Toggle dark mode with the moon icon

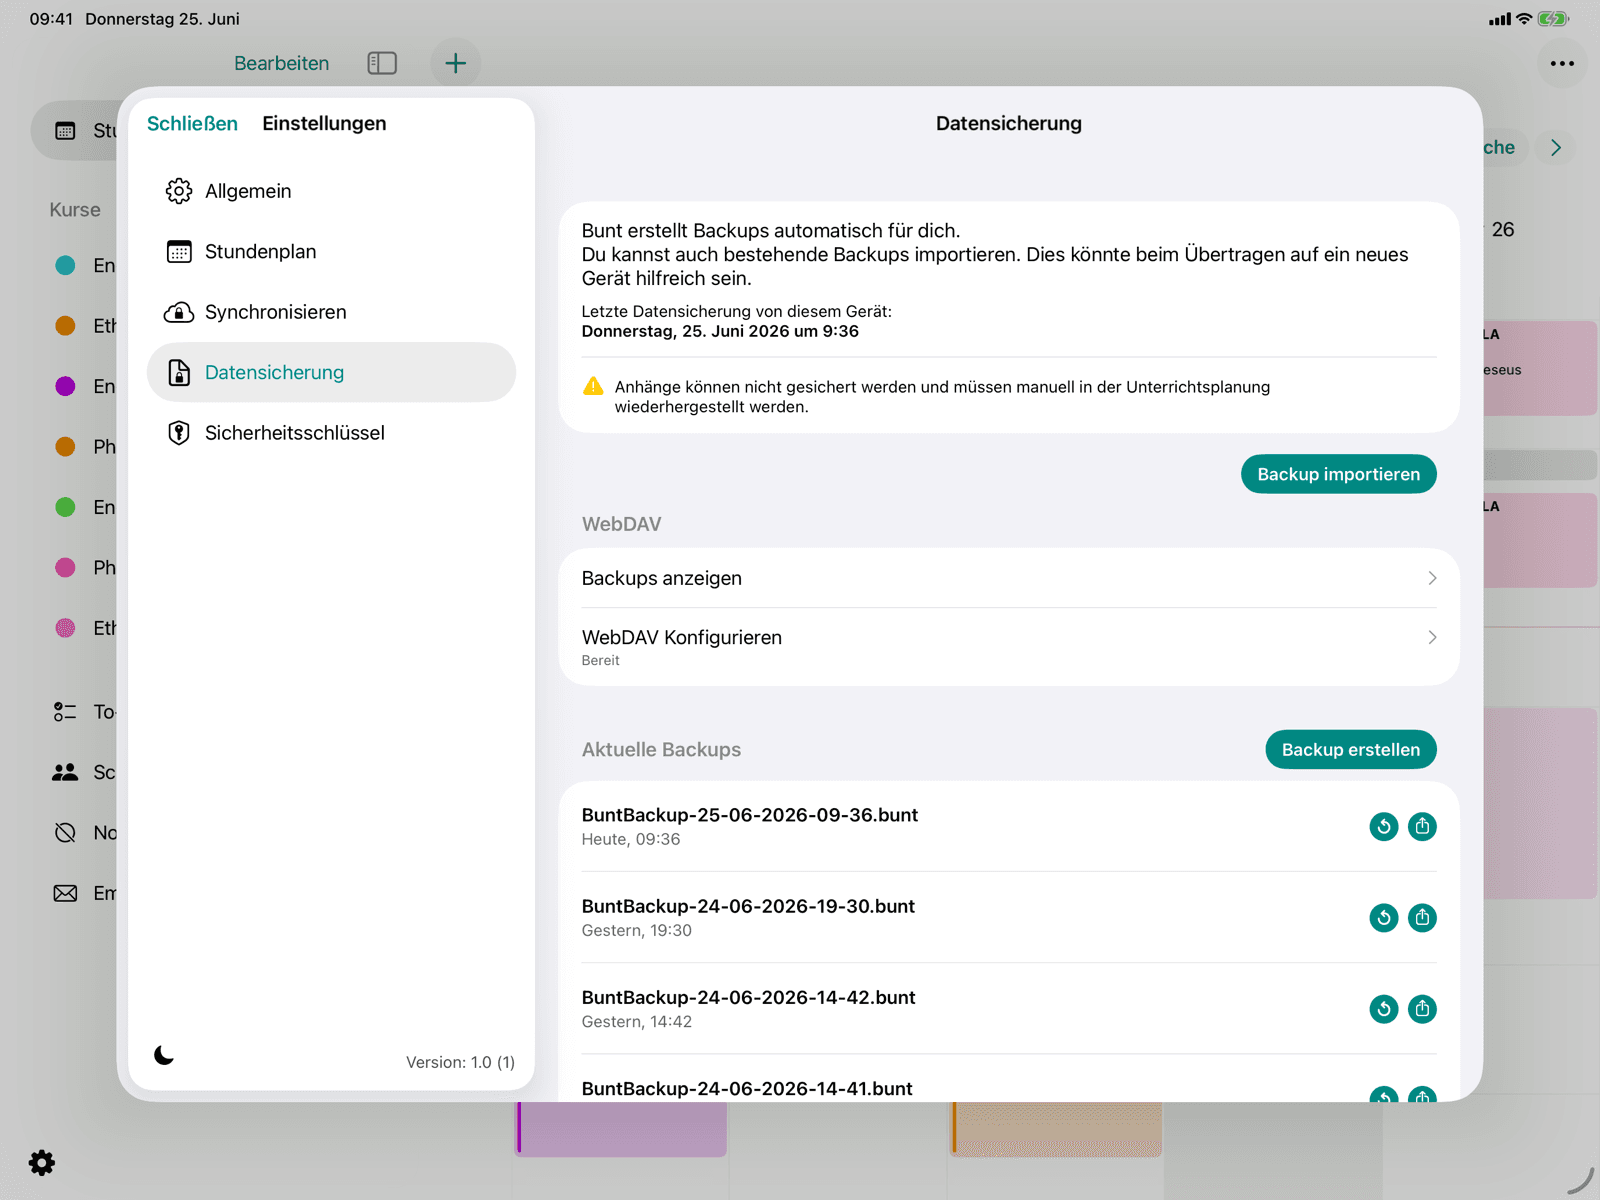pyautogui.click(x=165, y=1055)
